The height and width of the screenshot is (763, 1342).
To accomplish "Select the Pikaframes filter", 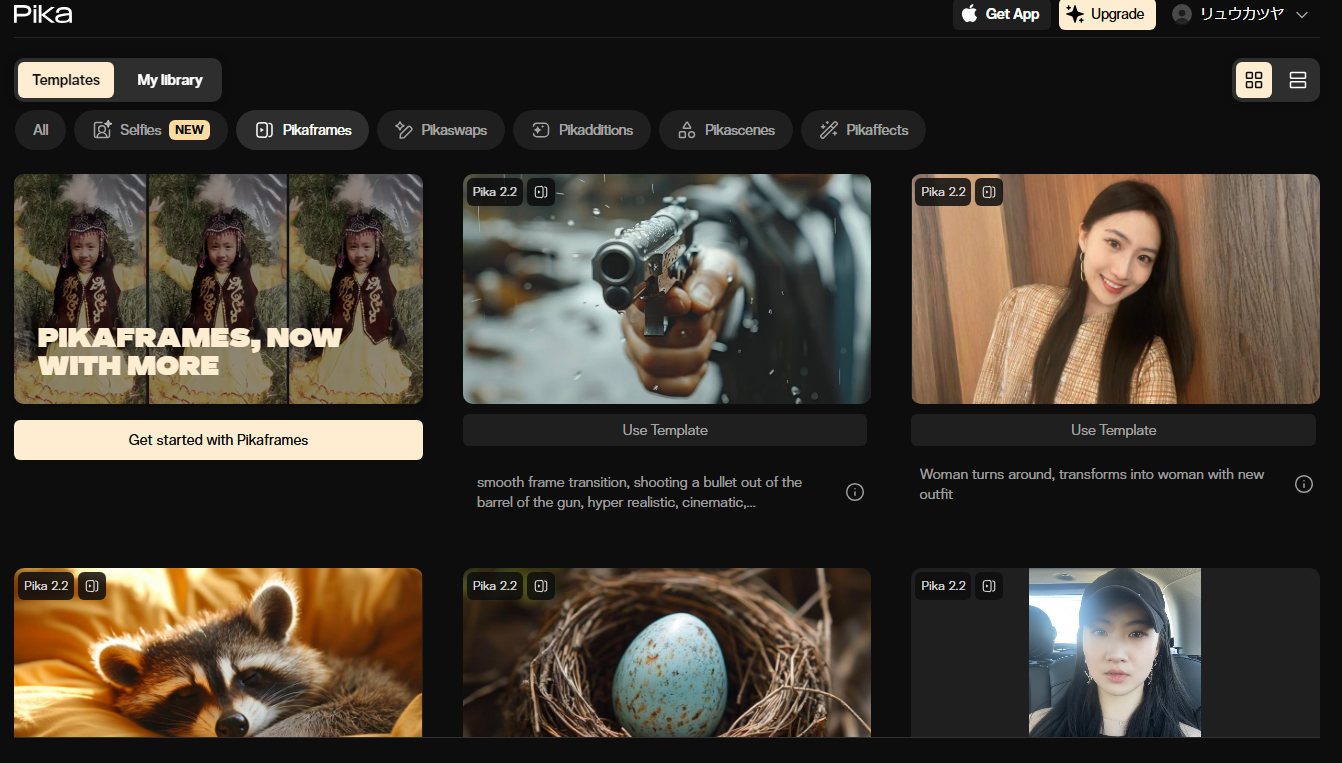I will 302,130.
